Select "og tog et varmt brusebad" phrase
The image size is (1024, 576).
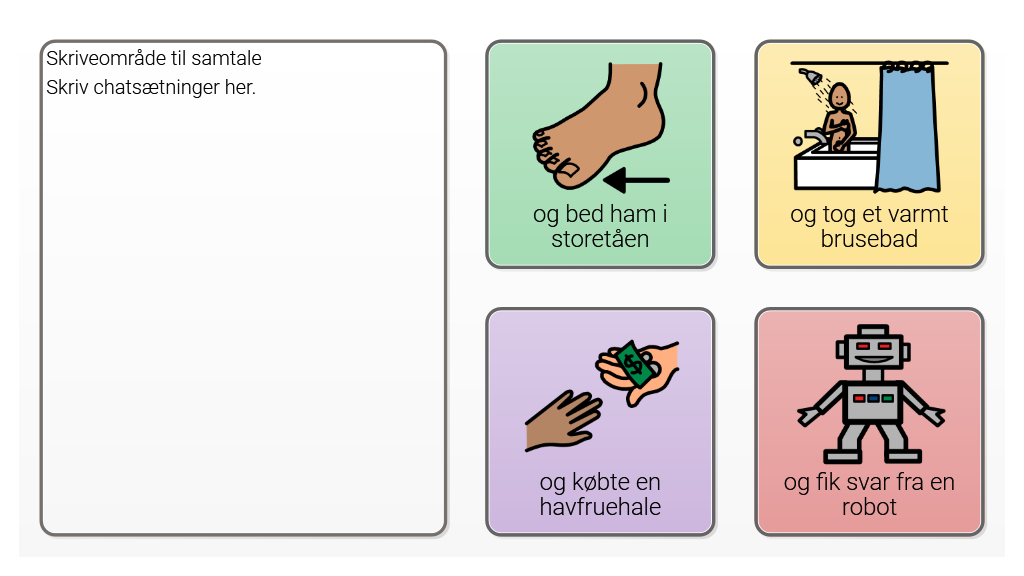(x=869, y=226)
